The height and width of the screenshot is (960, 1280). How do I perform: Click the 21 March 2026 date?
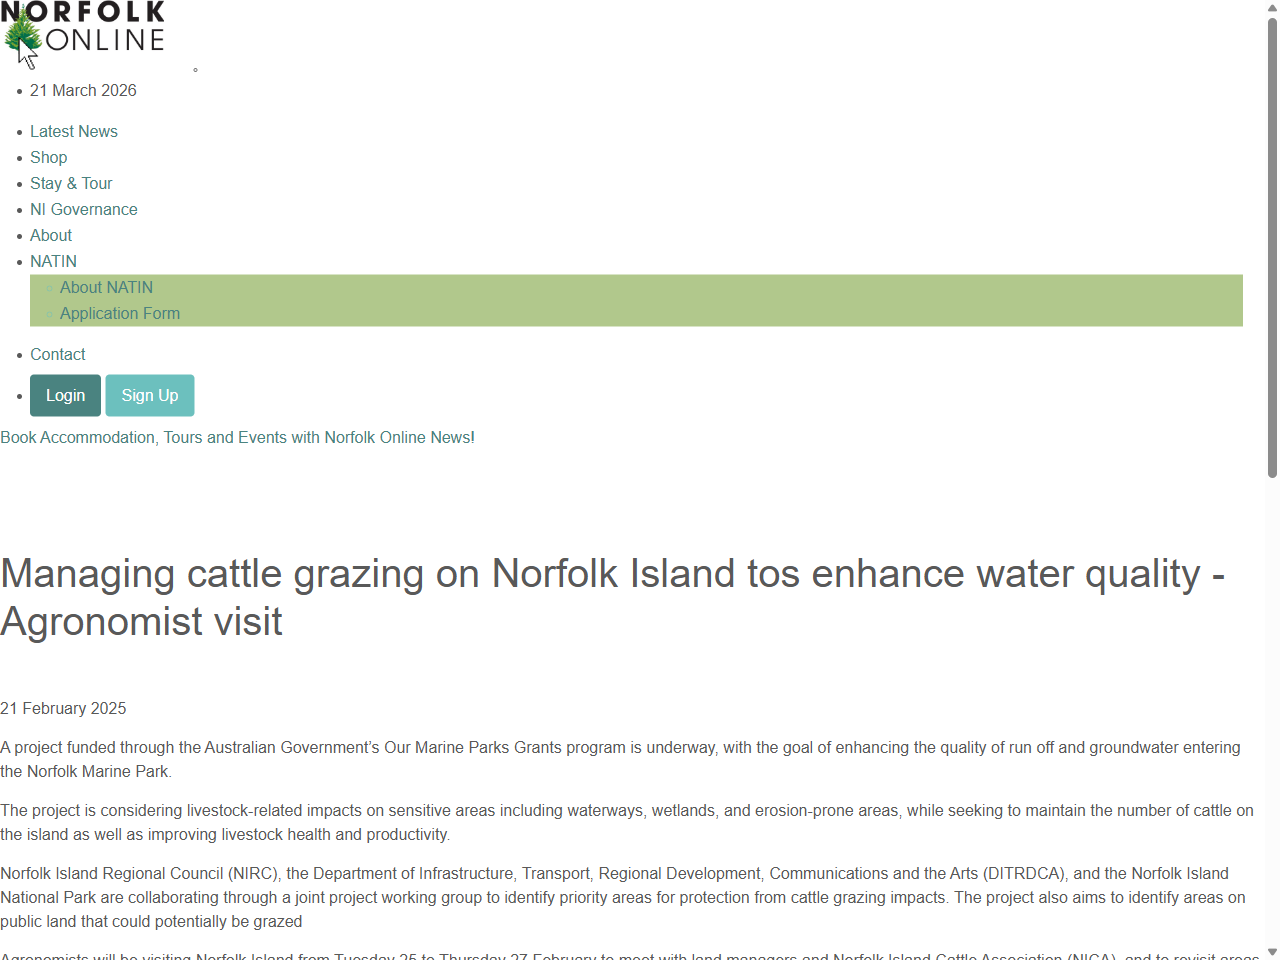(83, 90)
